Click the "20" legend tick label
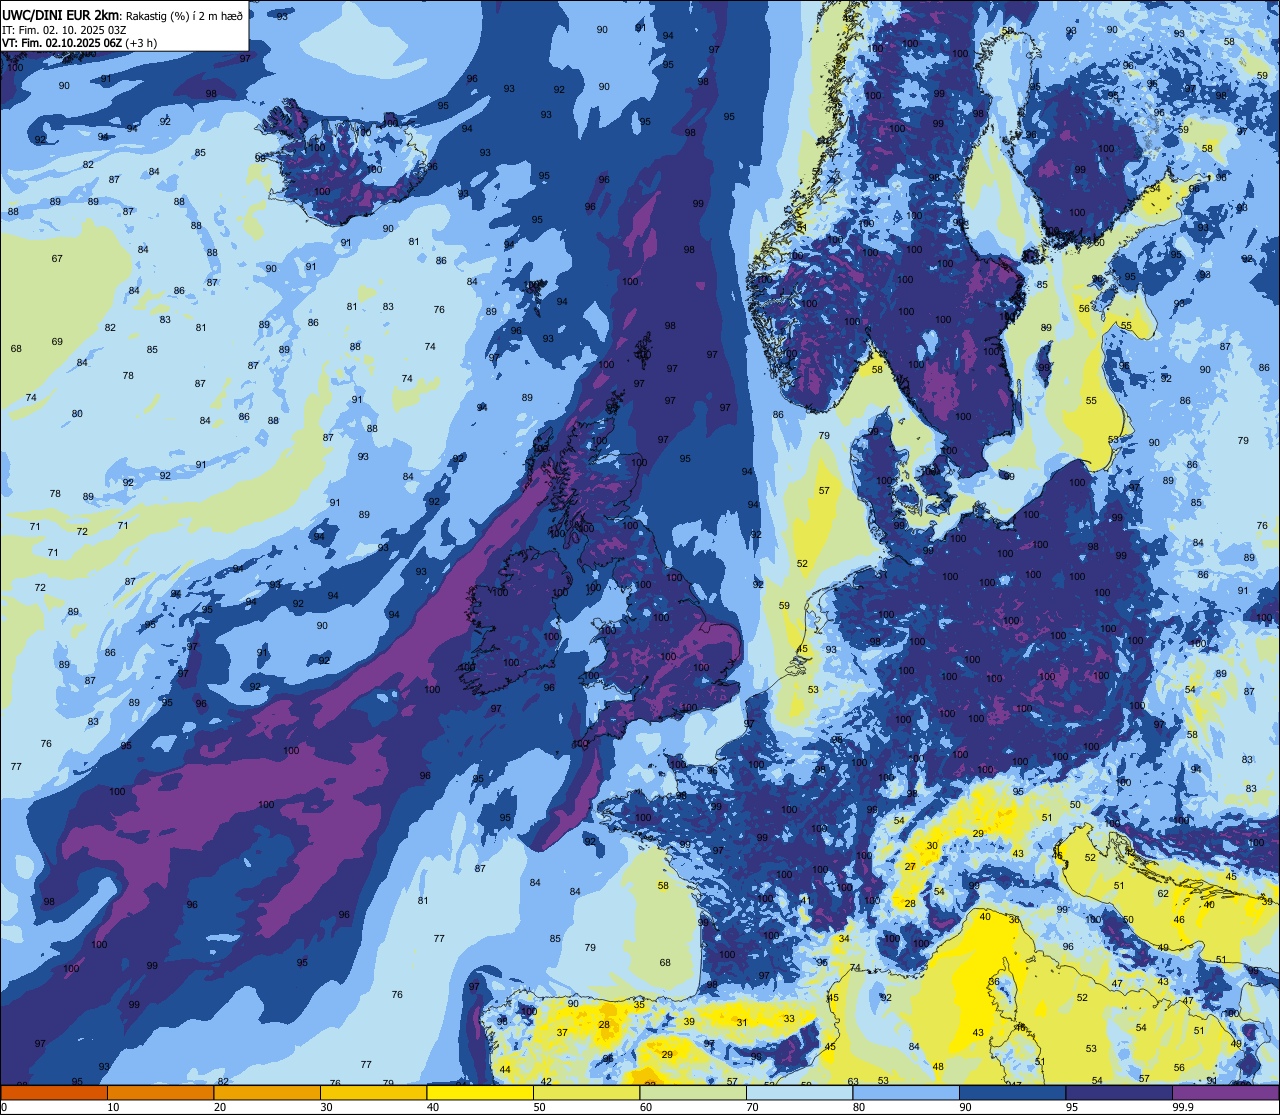1280x1115 pixels. pyautogui.click(x=220, y=1107)
